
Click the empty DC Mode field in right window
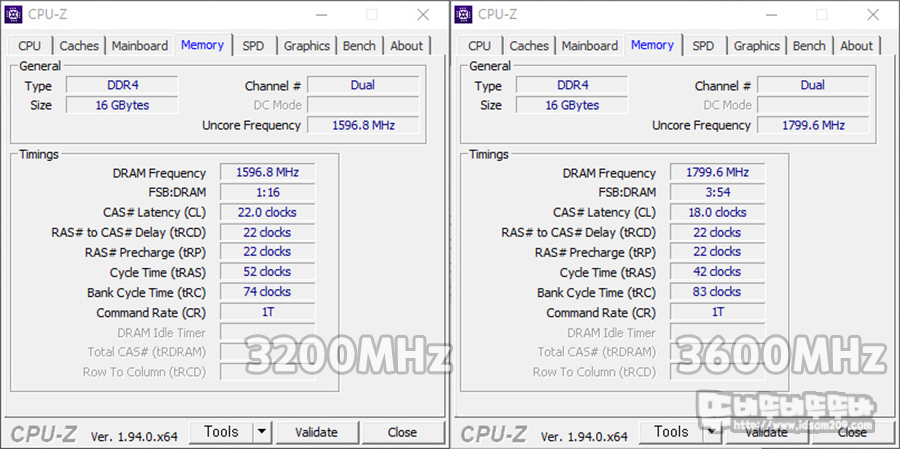click(x=813, y=105)
